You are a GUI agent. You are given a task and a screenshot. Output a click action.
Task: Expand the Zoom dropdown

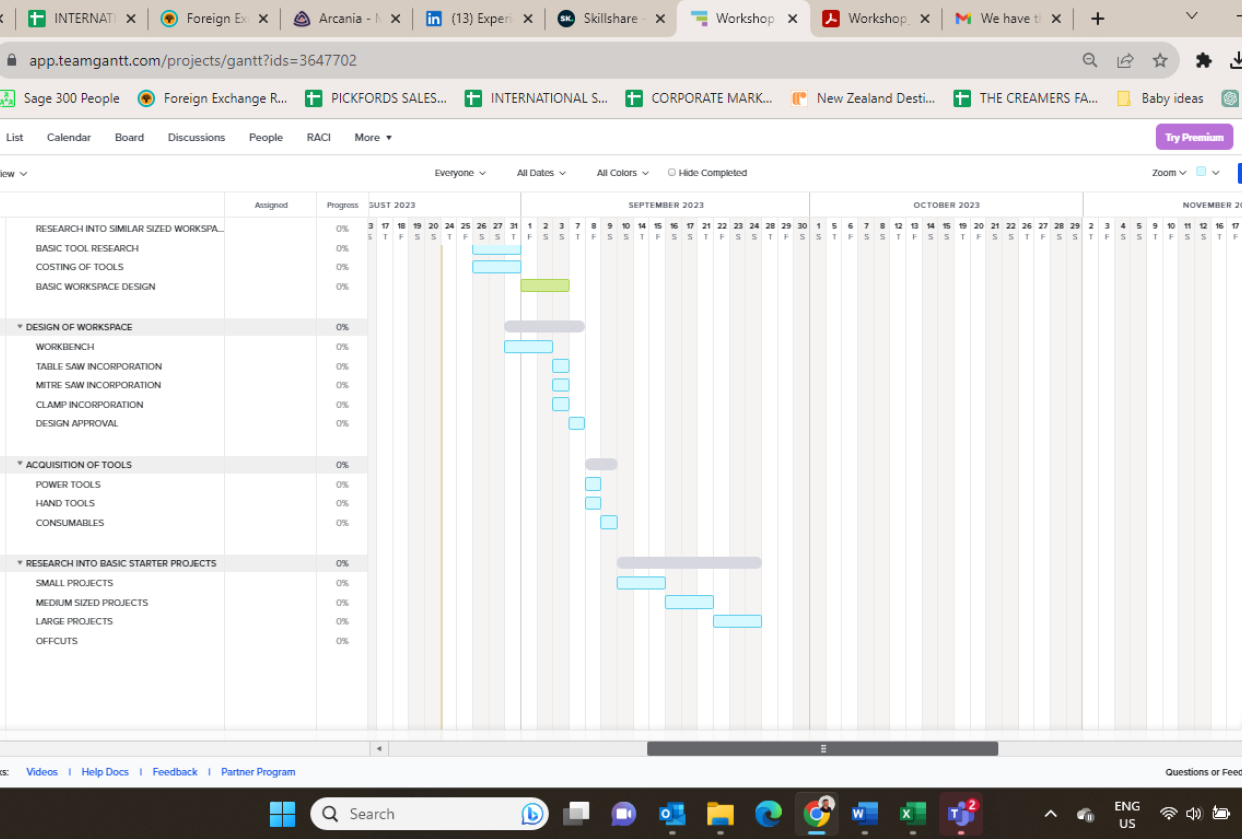pos(1168,173)
